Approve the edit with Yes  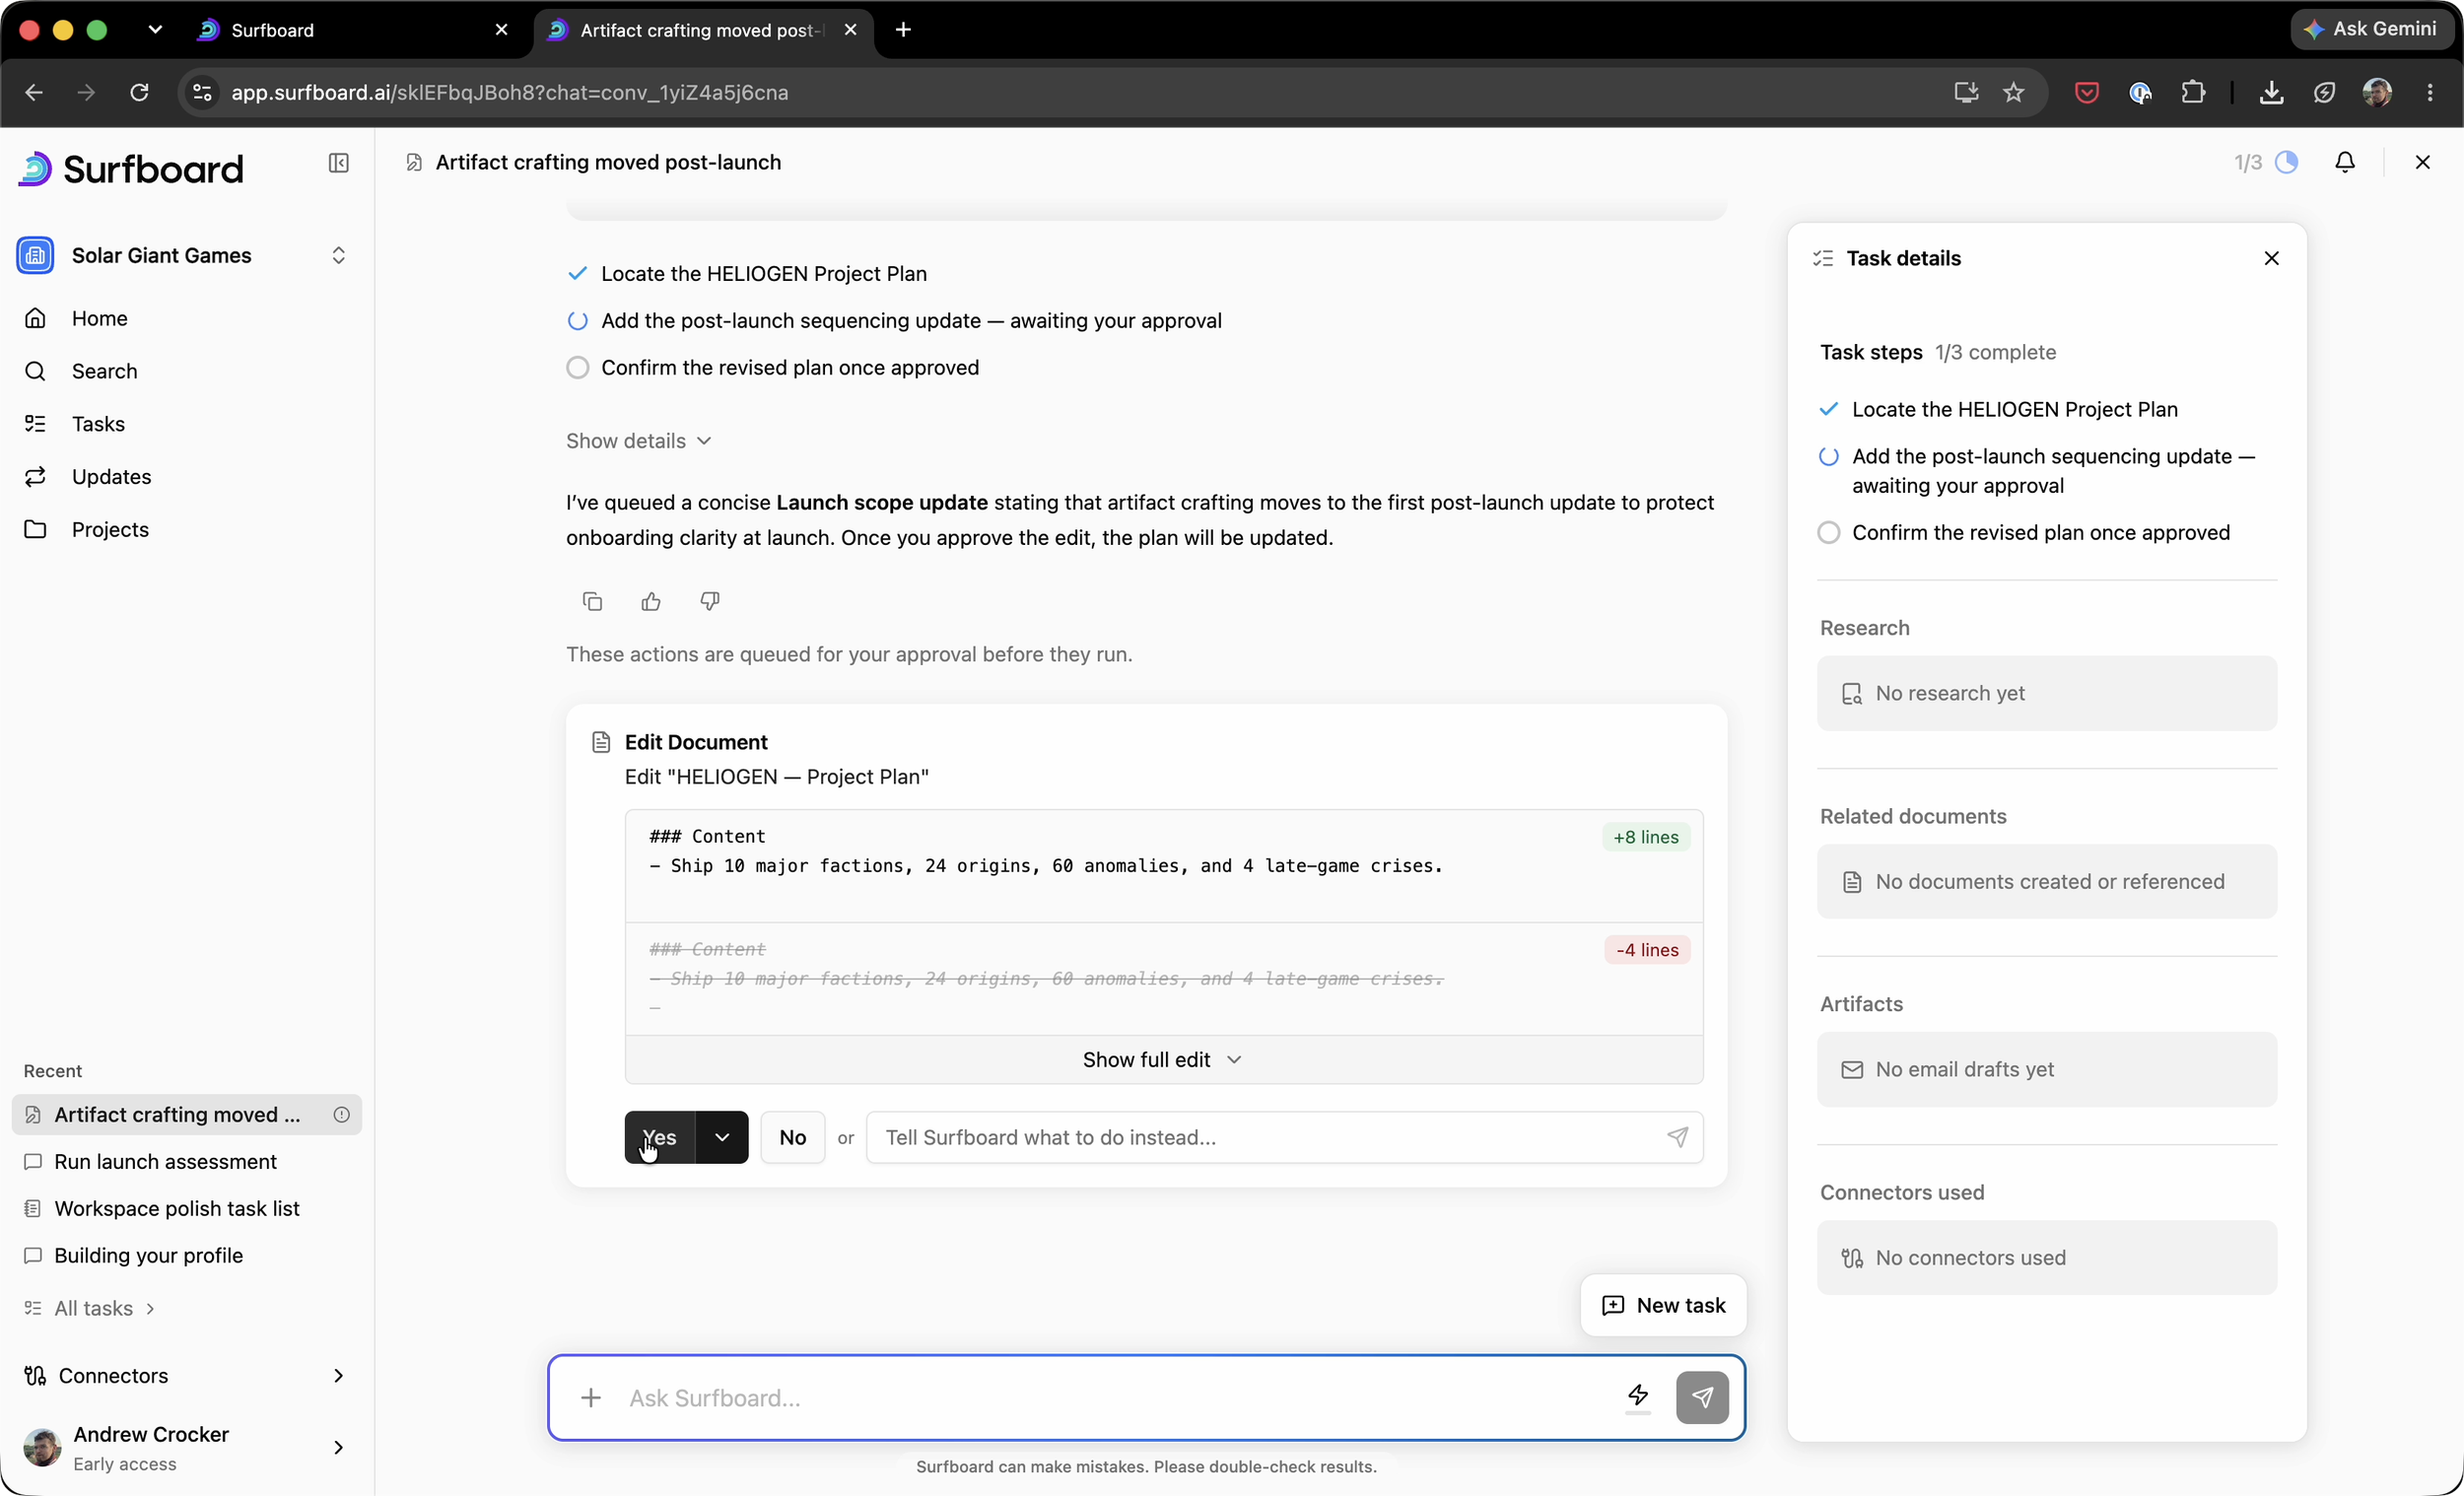660,1137
